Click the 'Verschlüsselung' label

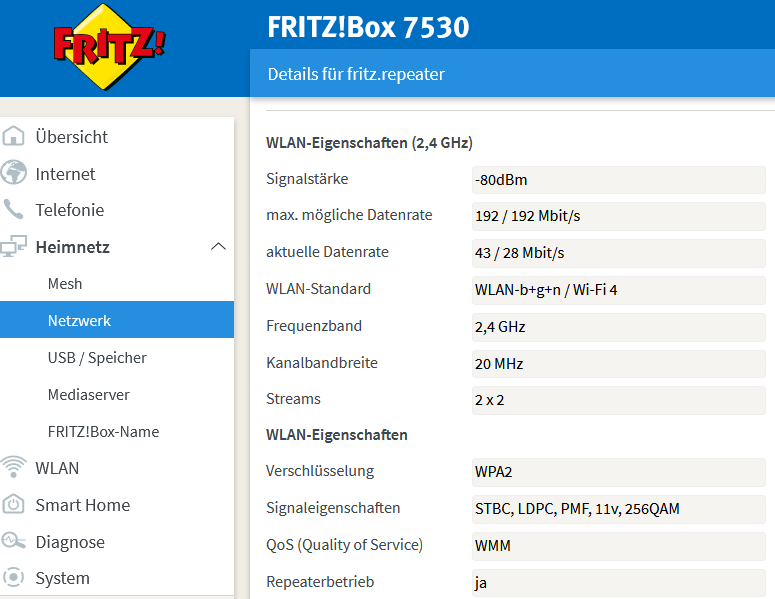320,471
